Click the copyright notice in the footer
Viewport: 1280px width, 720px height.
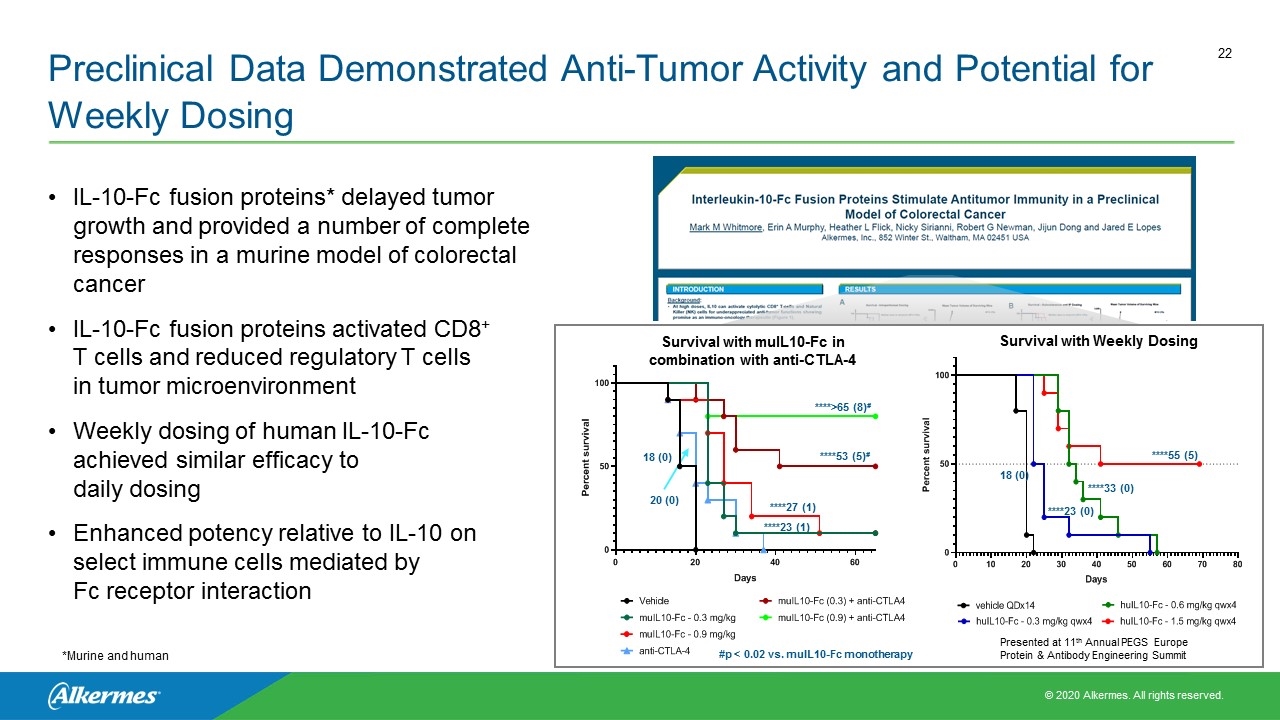coord(1132,695)
